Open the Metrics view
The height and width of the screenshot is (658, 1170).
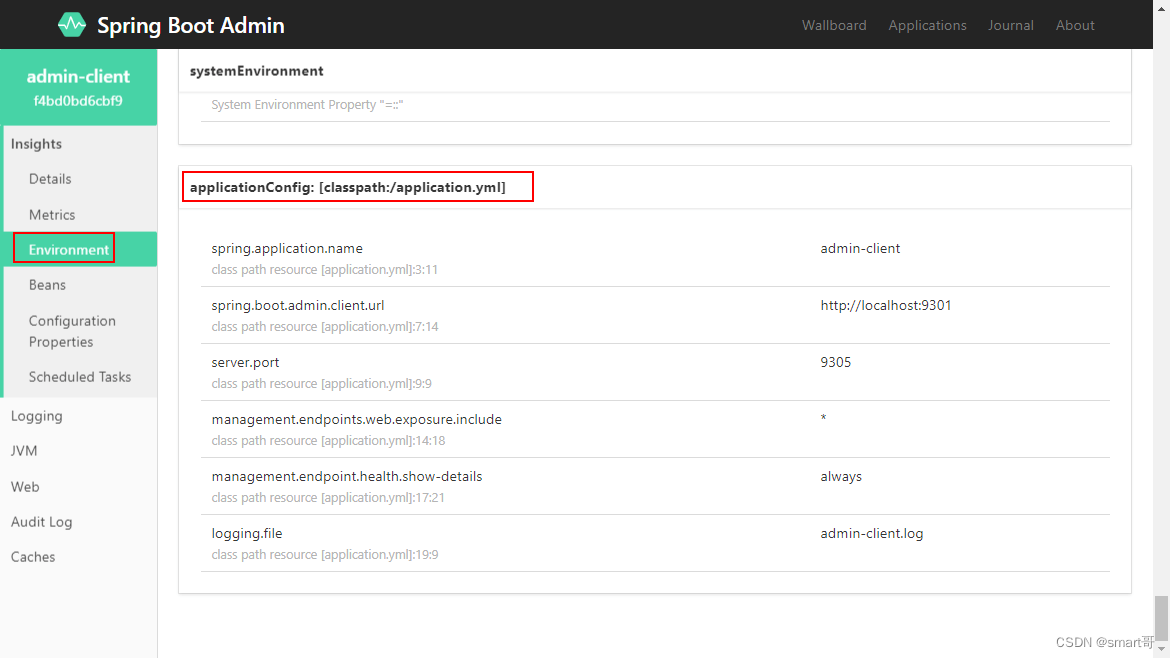pos(53,214)
